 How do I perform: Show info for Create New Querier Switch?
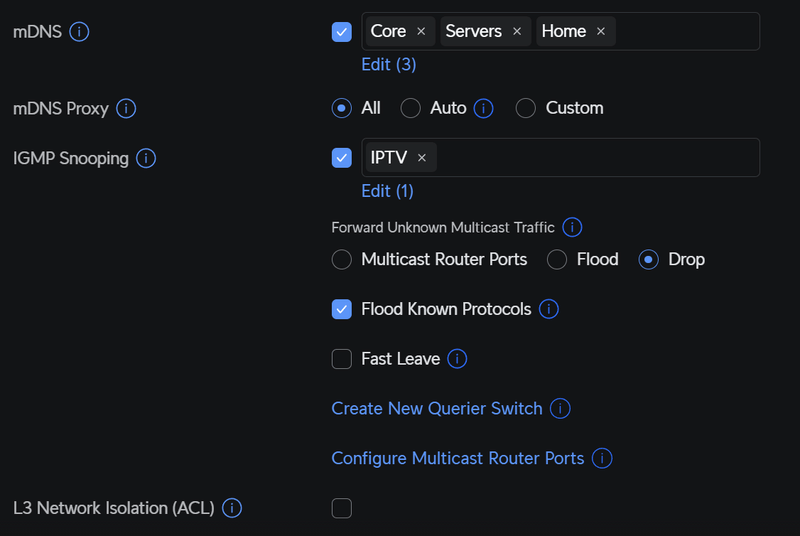click(x=561, y=408)
